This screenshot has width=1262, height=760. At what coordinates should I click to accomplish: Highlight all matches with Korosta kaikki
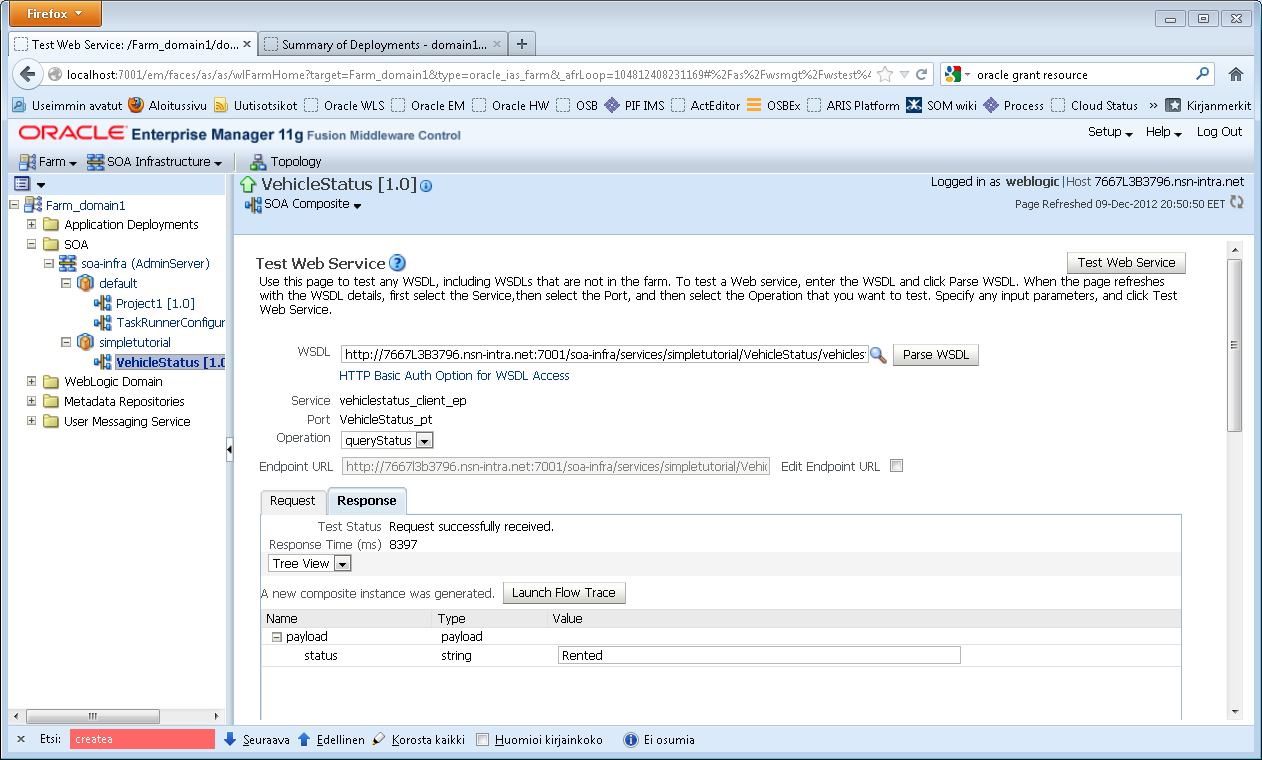pos(417,740)
